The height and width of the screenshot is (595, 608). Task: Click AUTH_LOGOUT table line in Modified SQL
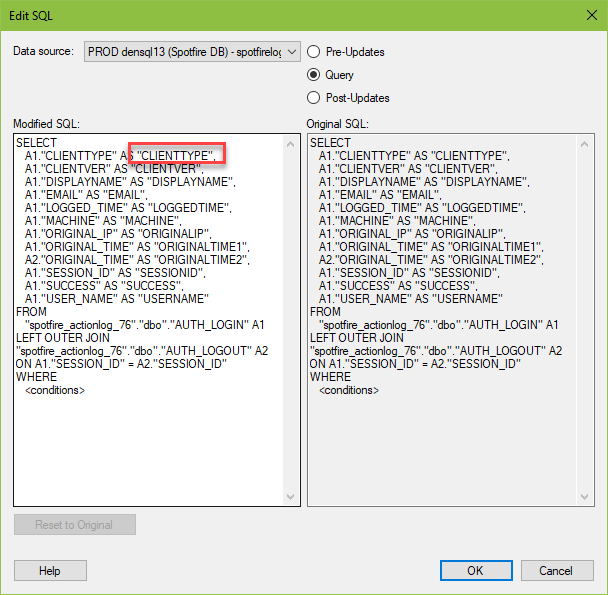click(x=142, y=351)
